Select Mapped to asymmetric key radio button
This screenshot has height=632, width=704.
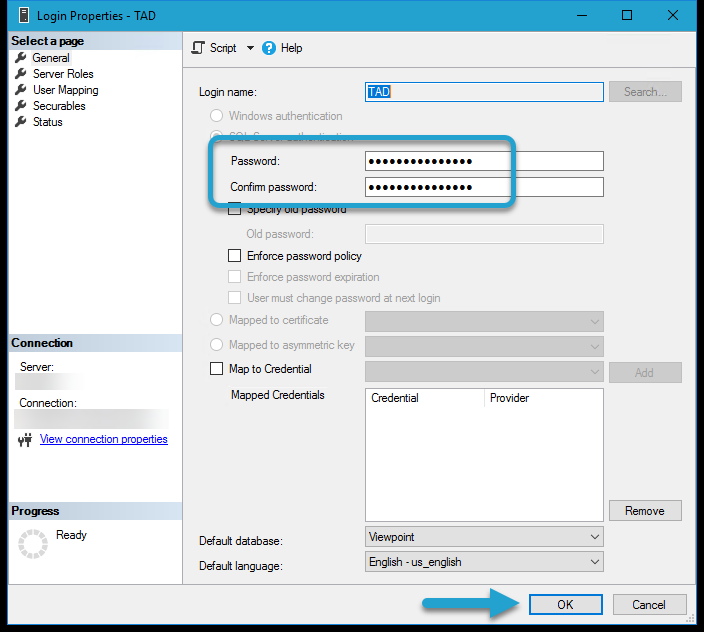pyautogui.click(x=216, y=345)
